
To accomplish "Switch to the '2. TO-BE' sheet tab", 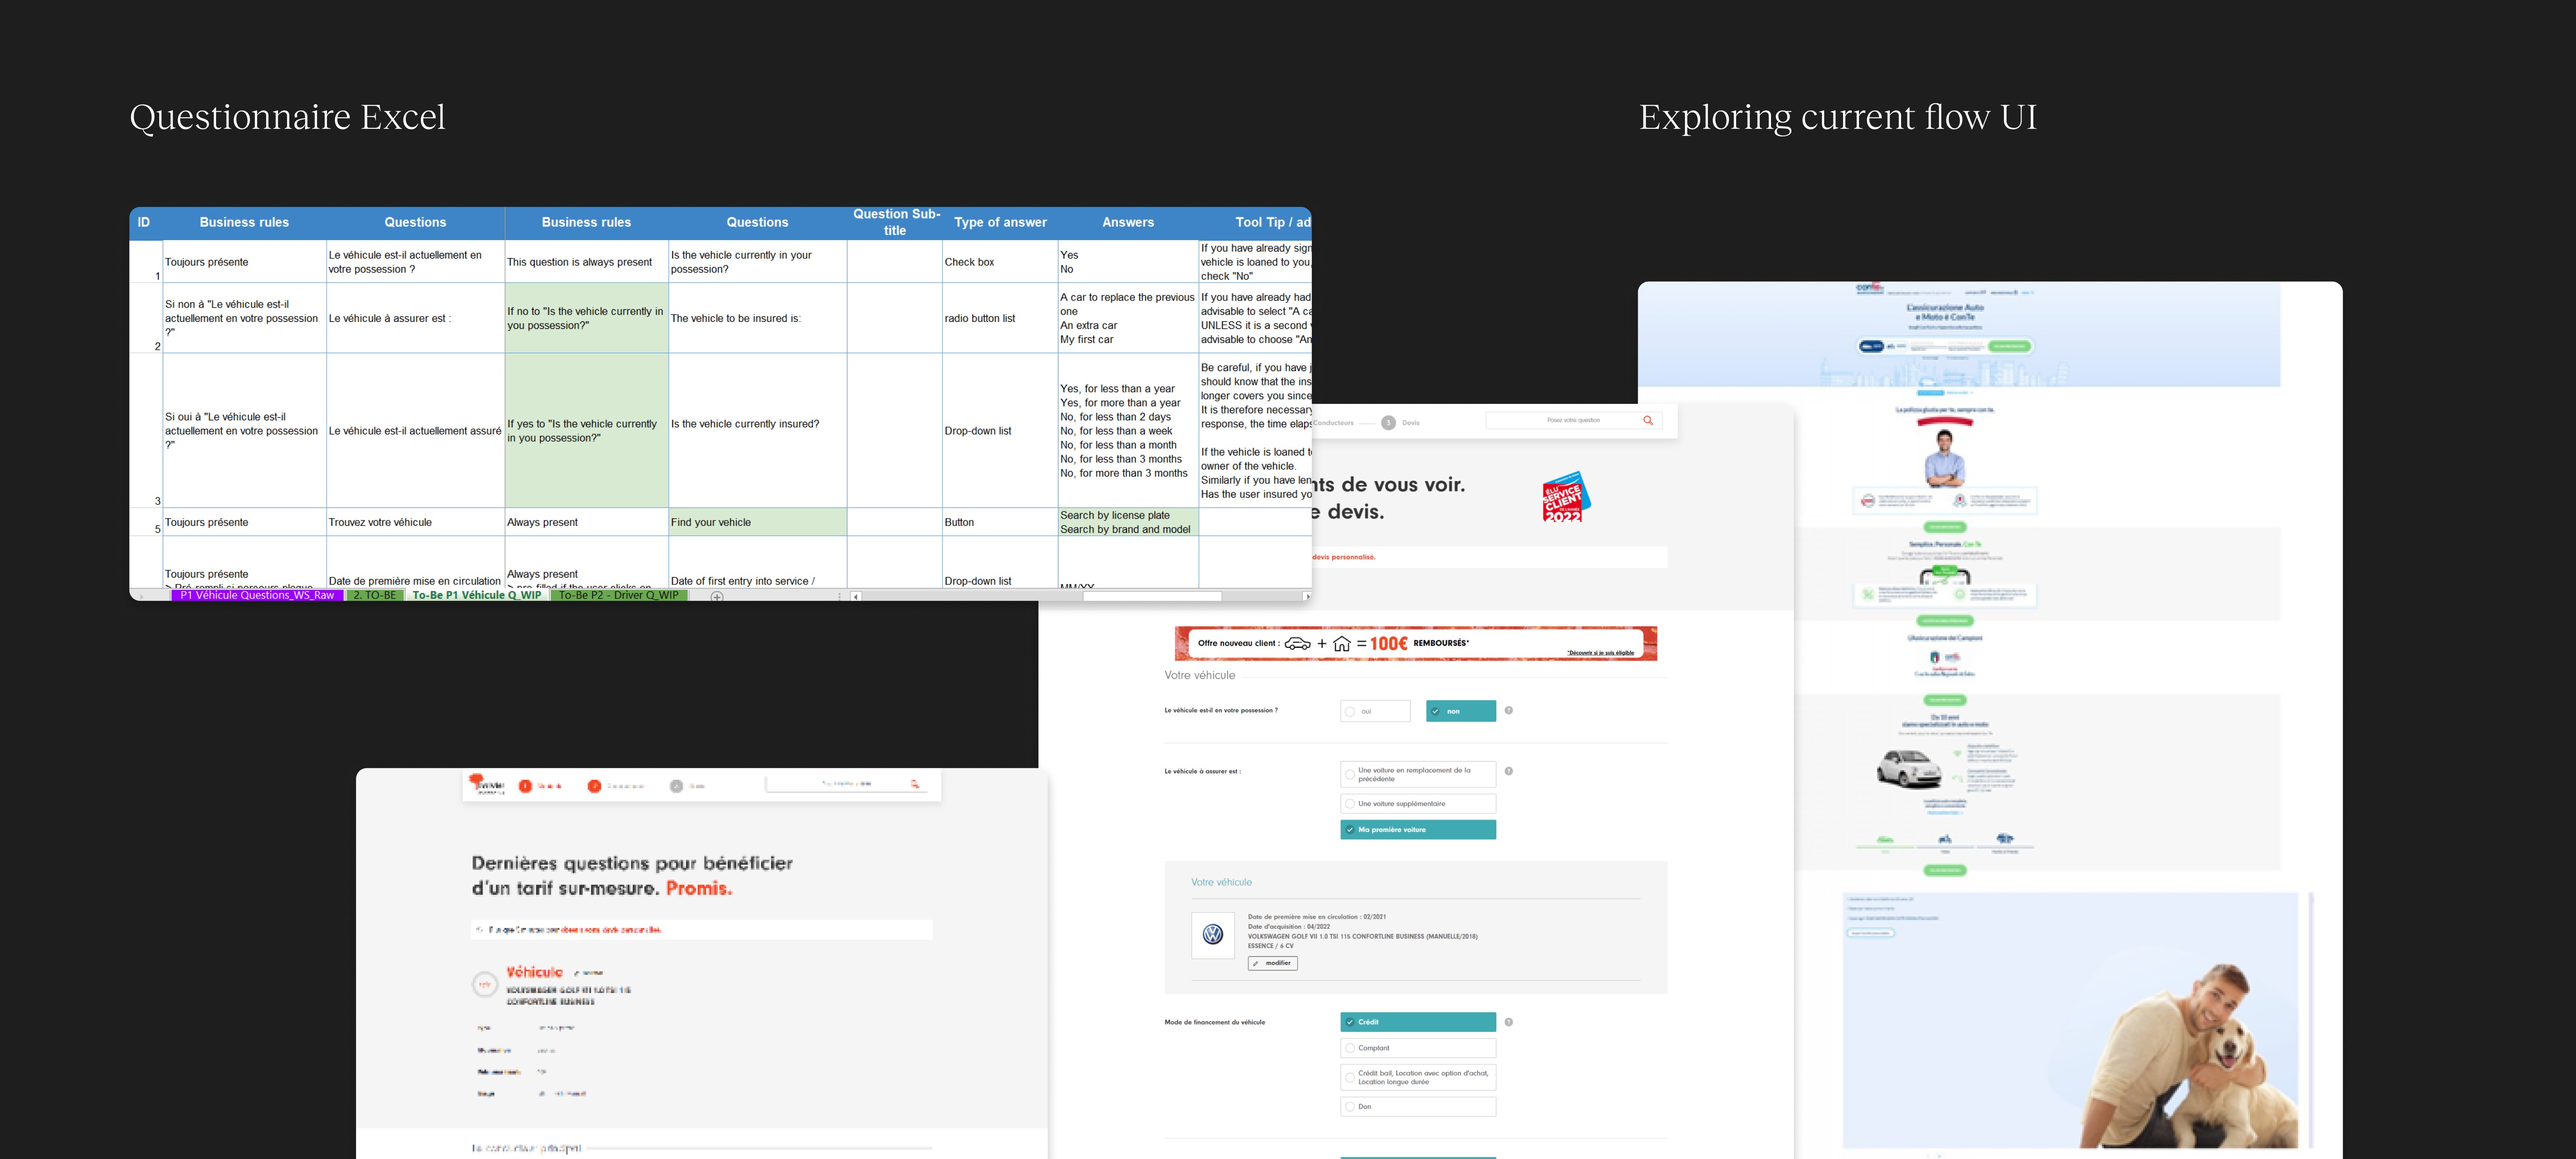I will [x=375, y=595].
